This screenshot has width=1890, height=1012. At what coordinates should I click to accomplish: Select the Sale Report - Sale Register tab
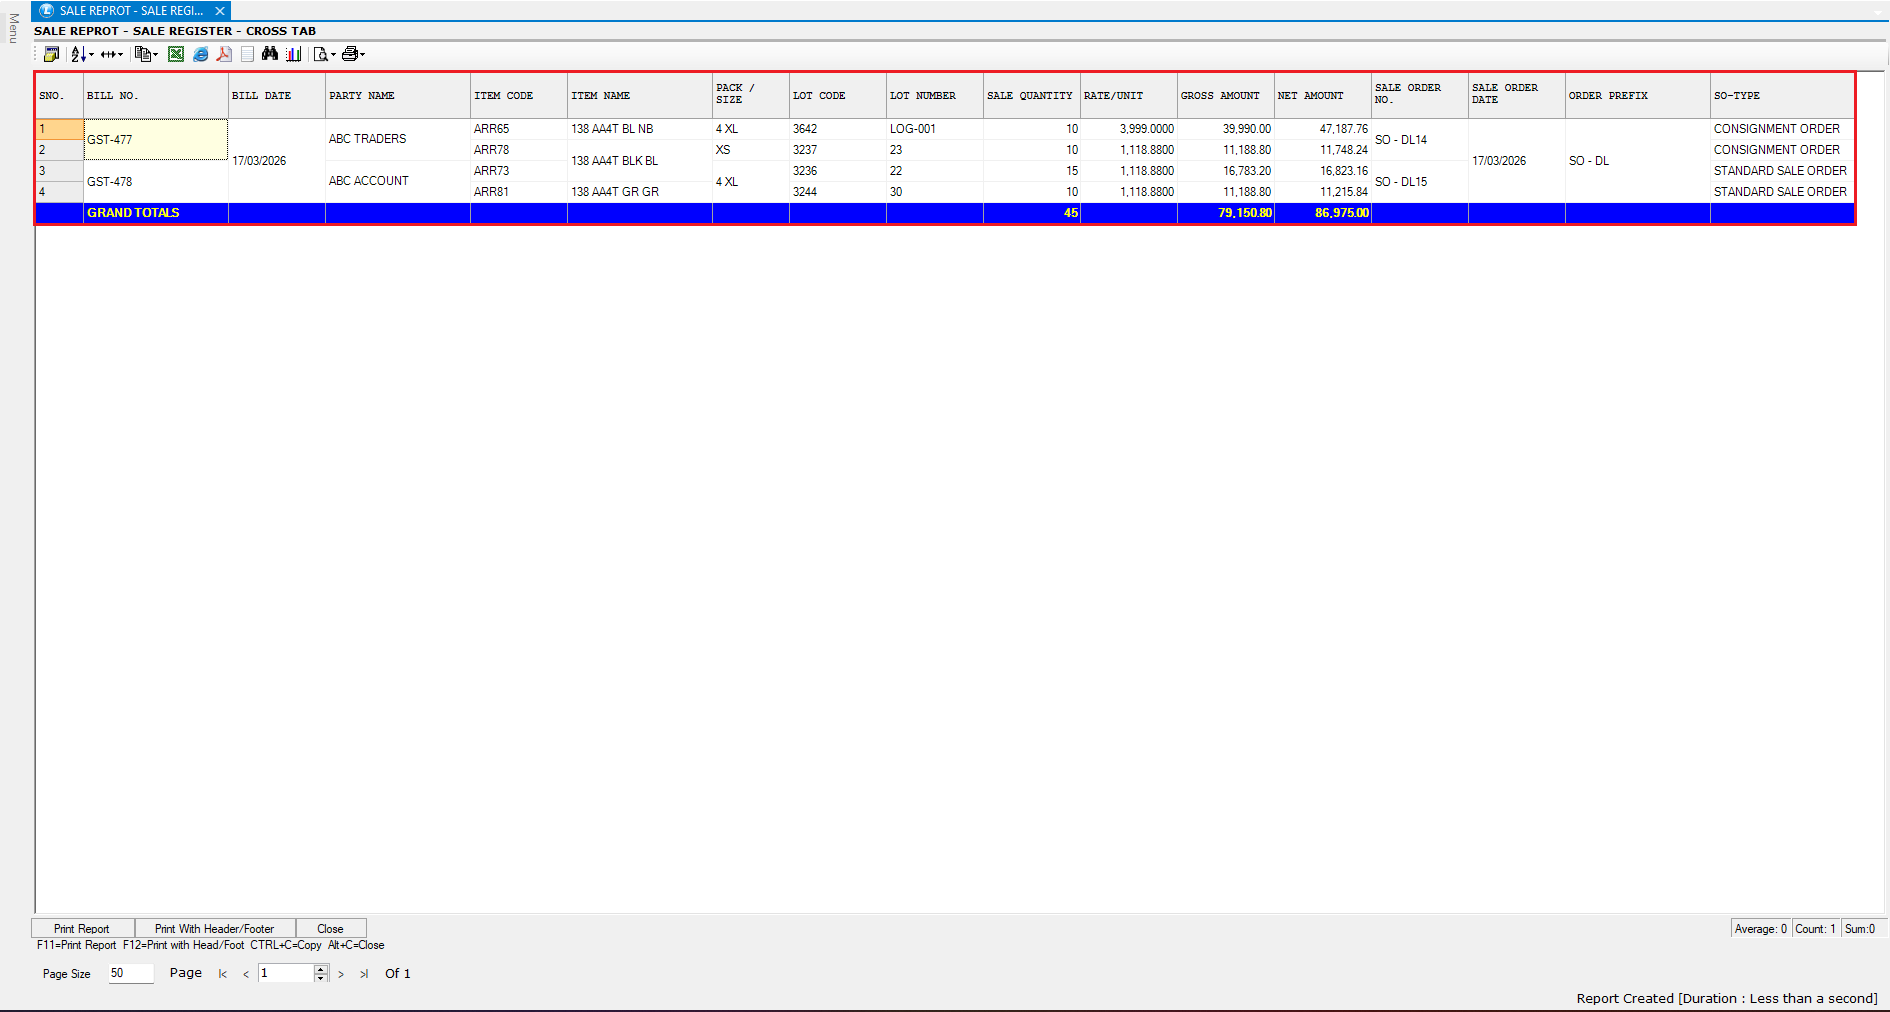coord(131,11)
